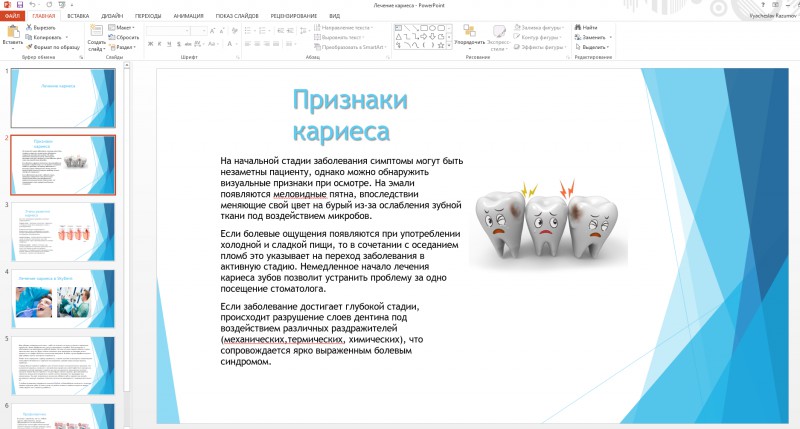Toggle Bold (Ж) formatting

pyautogui.click(x=151, y=44)
